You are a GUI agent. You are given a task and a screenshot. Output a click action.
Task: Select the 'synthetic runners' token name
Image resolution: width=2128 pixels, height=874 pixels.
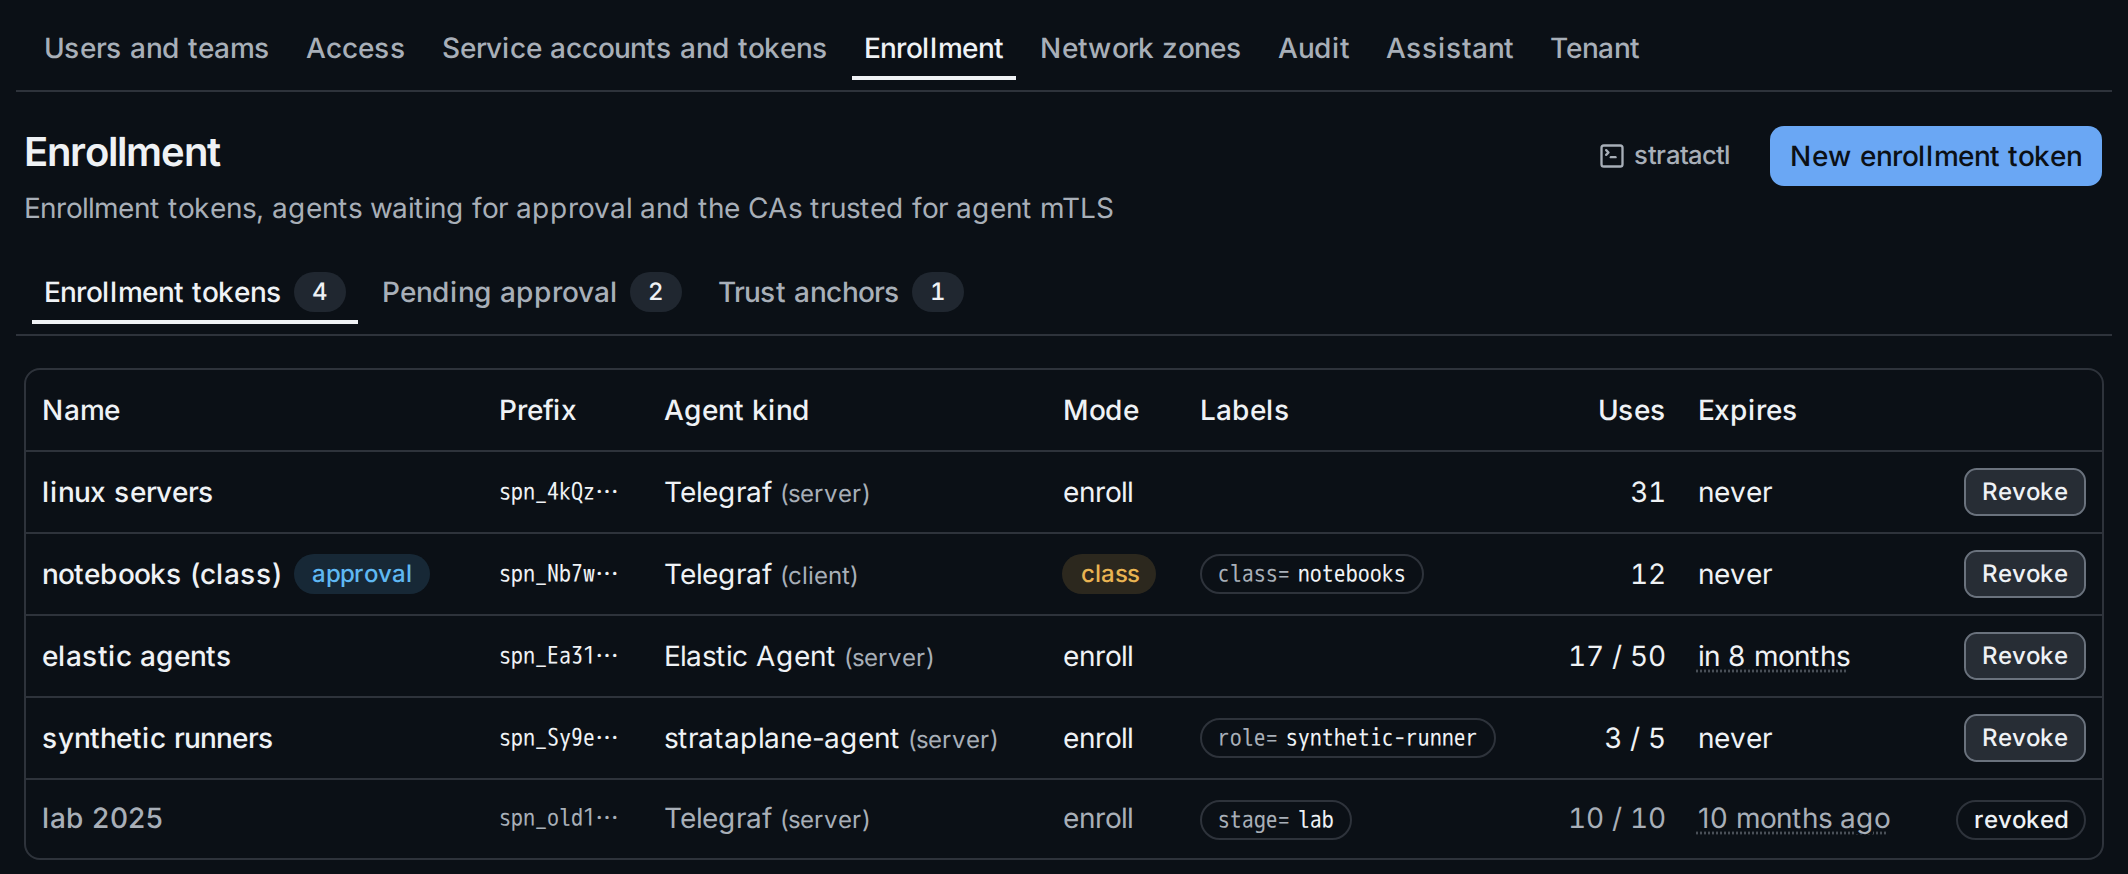pos(157,738)
